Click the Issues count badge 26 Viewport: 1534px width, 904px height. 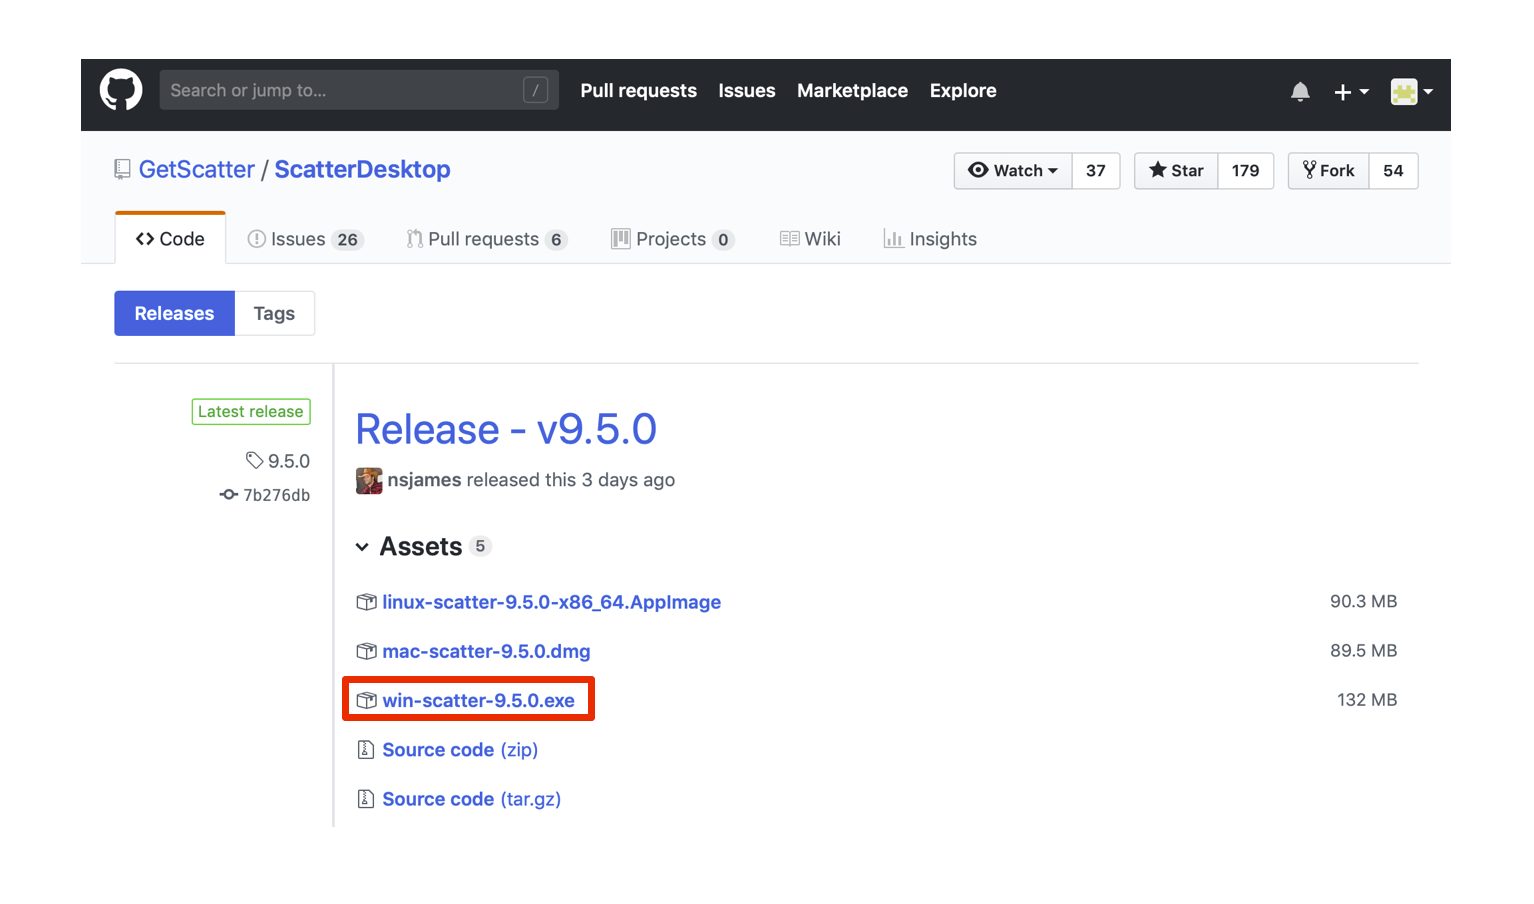pos(347,240)
